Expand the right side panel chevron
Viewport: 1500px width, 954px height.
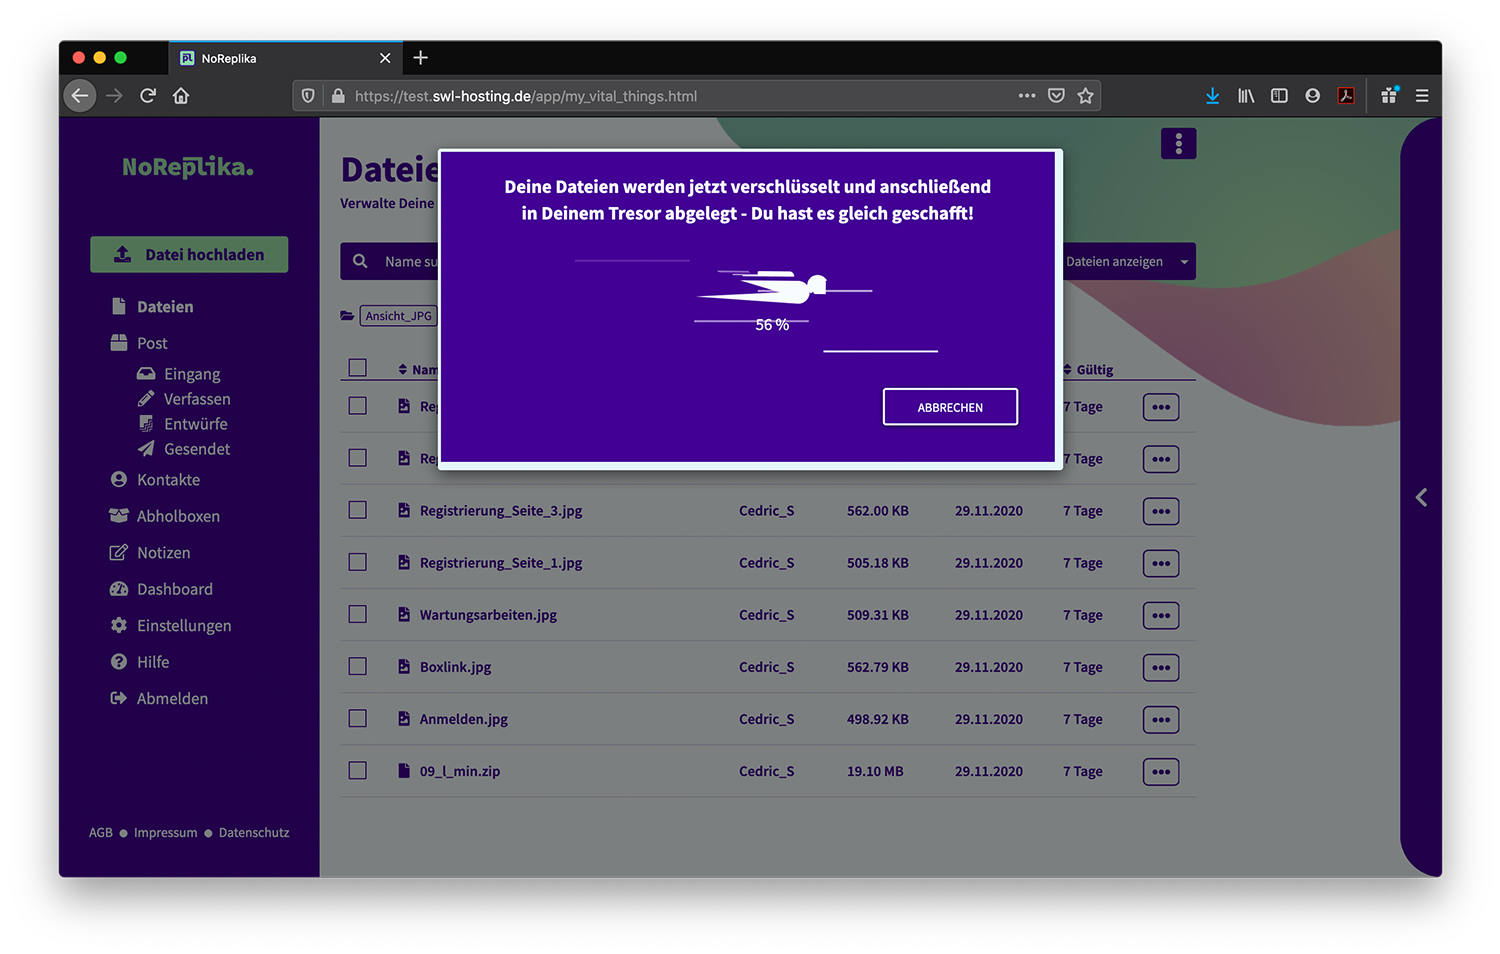point(1421,497)
